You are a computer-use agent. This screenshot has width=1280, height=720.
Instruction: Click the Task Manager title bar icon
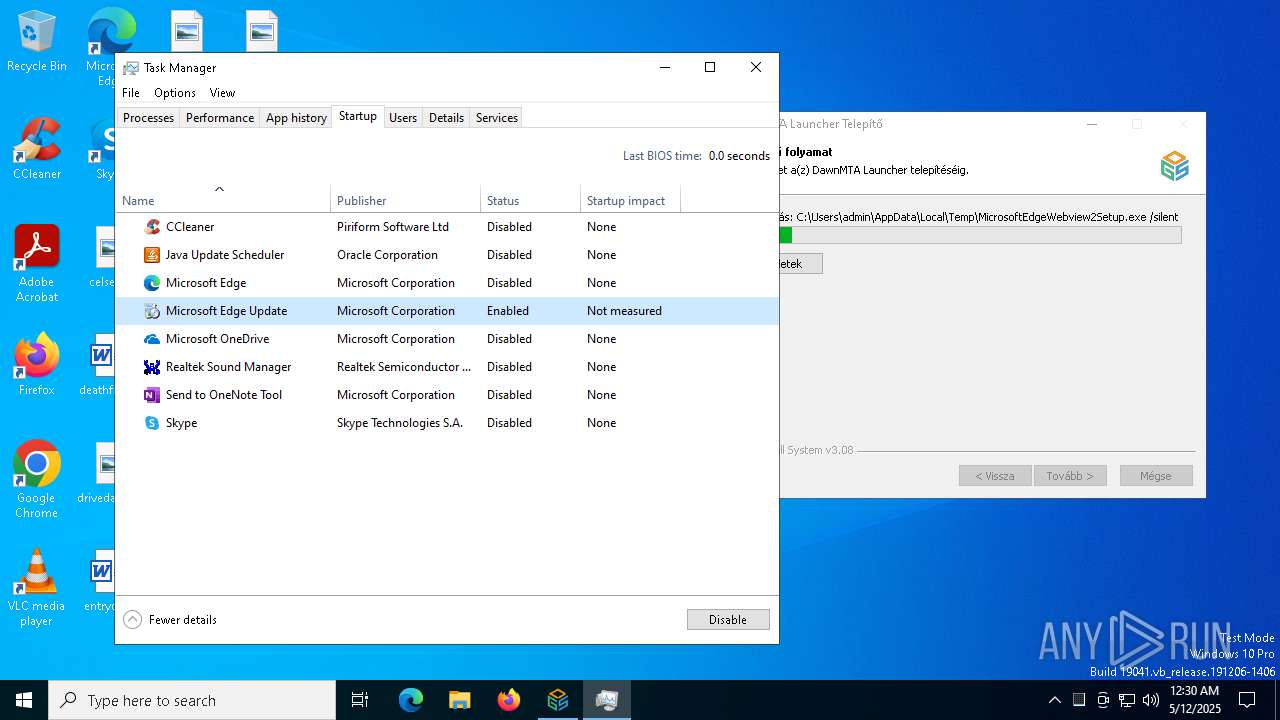pos(131,68)
